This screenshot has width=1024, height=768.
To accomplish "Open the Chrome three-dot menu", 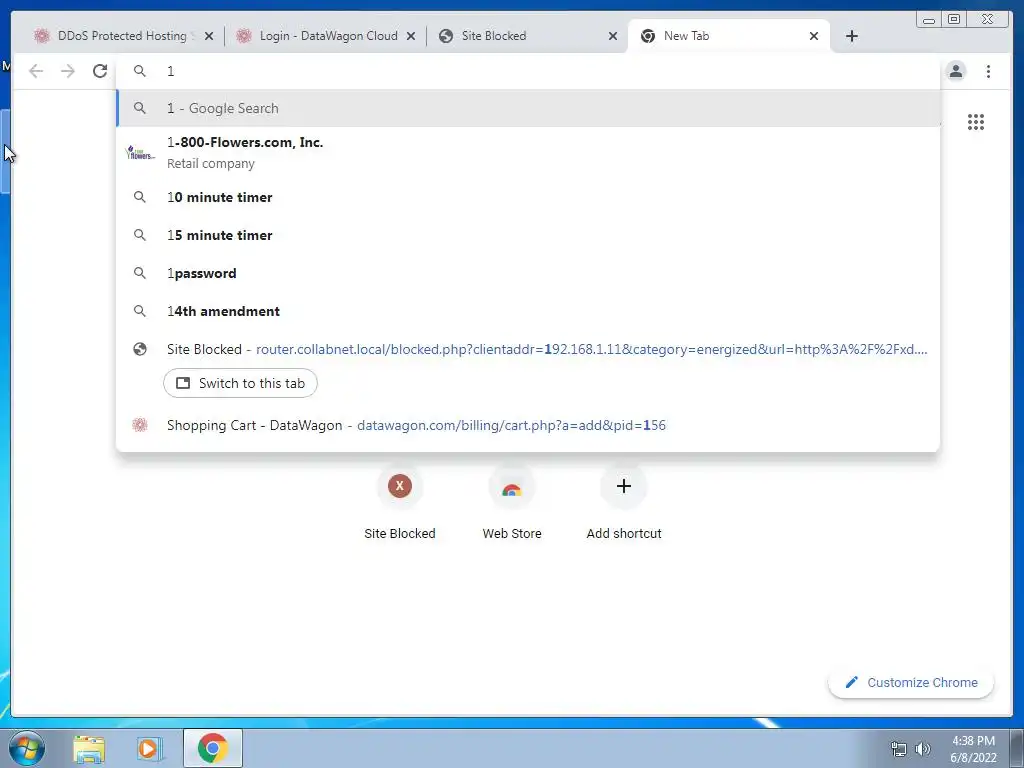I will (x=988, y=71).
